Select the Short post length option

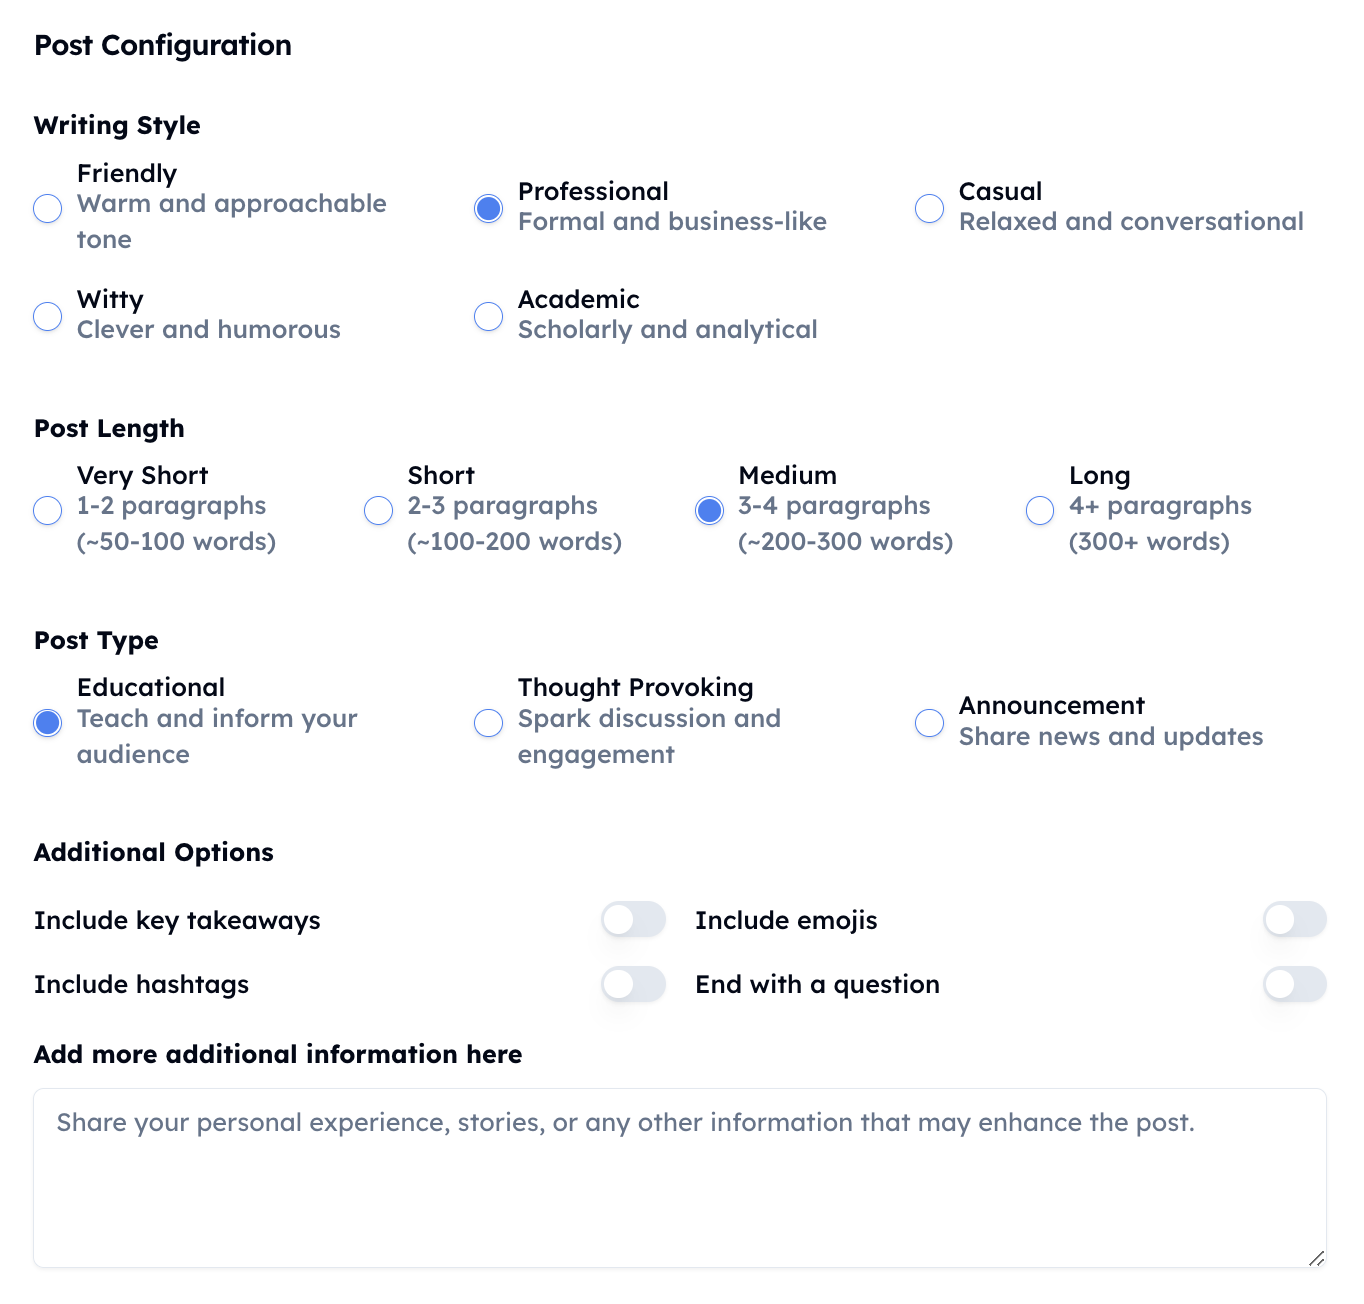tap(379, 510)
